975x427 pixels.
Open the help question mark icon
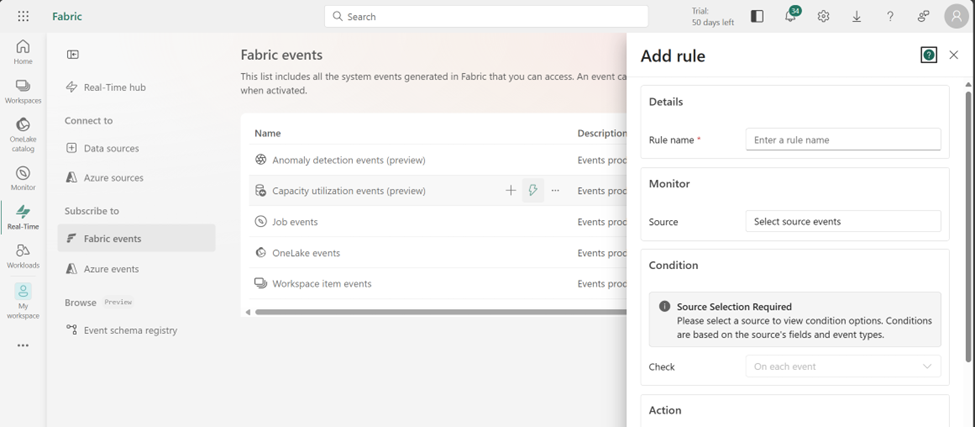890,16
